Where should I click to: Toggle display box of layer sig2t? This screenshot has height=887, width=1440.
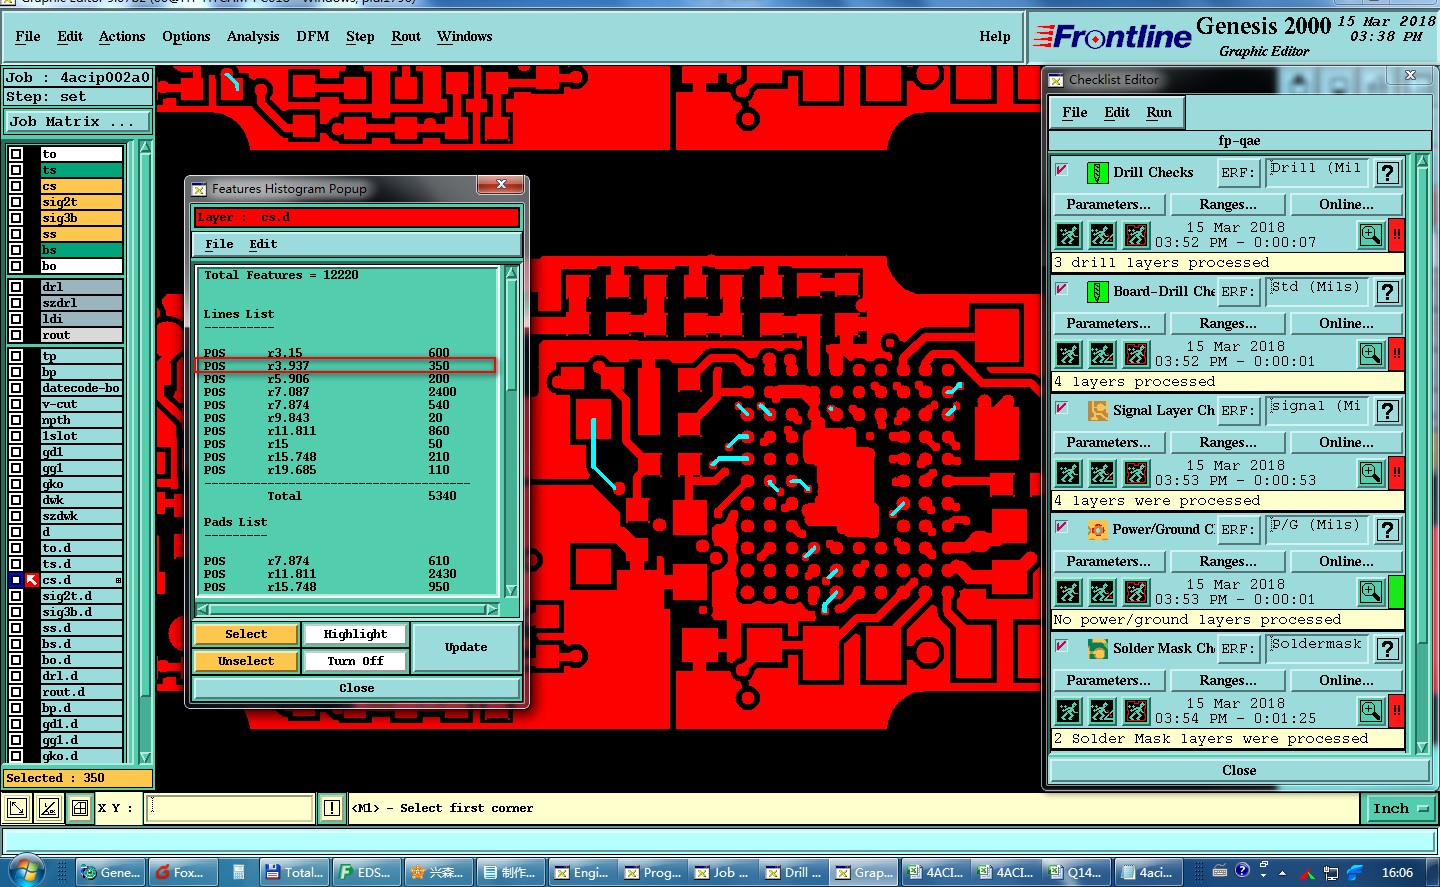point(16,202)
